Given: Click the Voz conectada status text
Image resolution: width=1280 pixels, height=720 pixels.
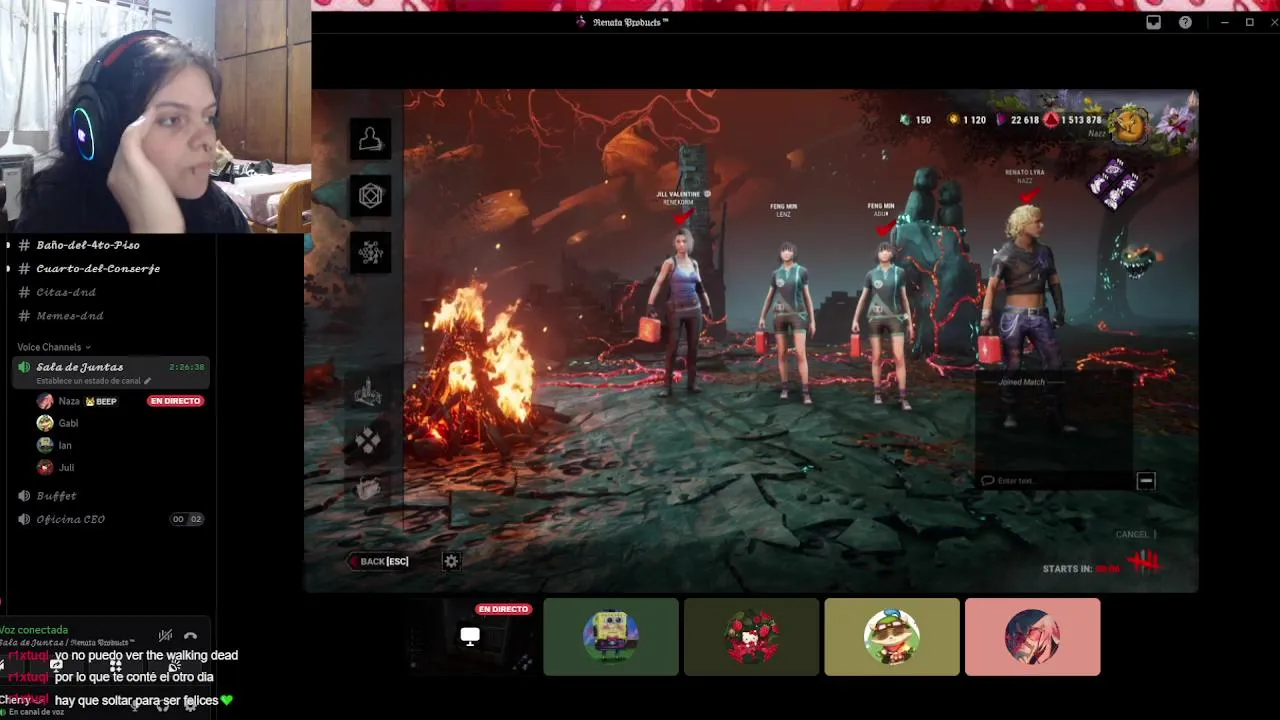Looking at the screenshot, I should 34,630.
